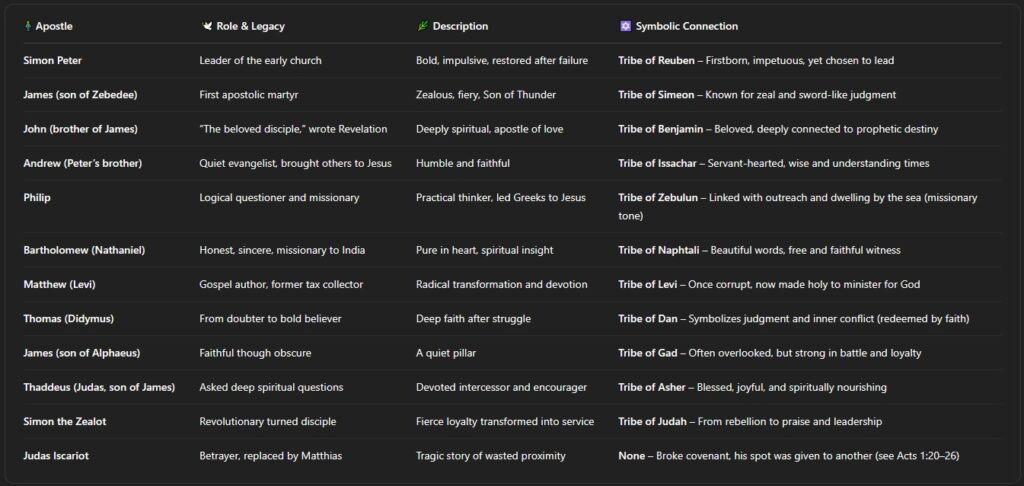The height and width of the screenshot is (486, 1024).
Task: Click the green leaf icon beside Description header
Action: click(422, 26)
